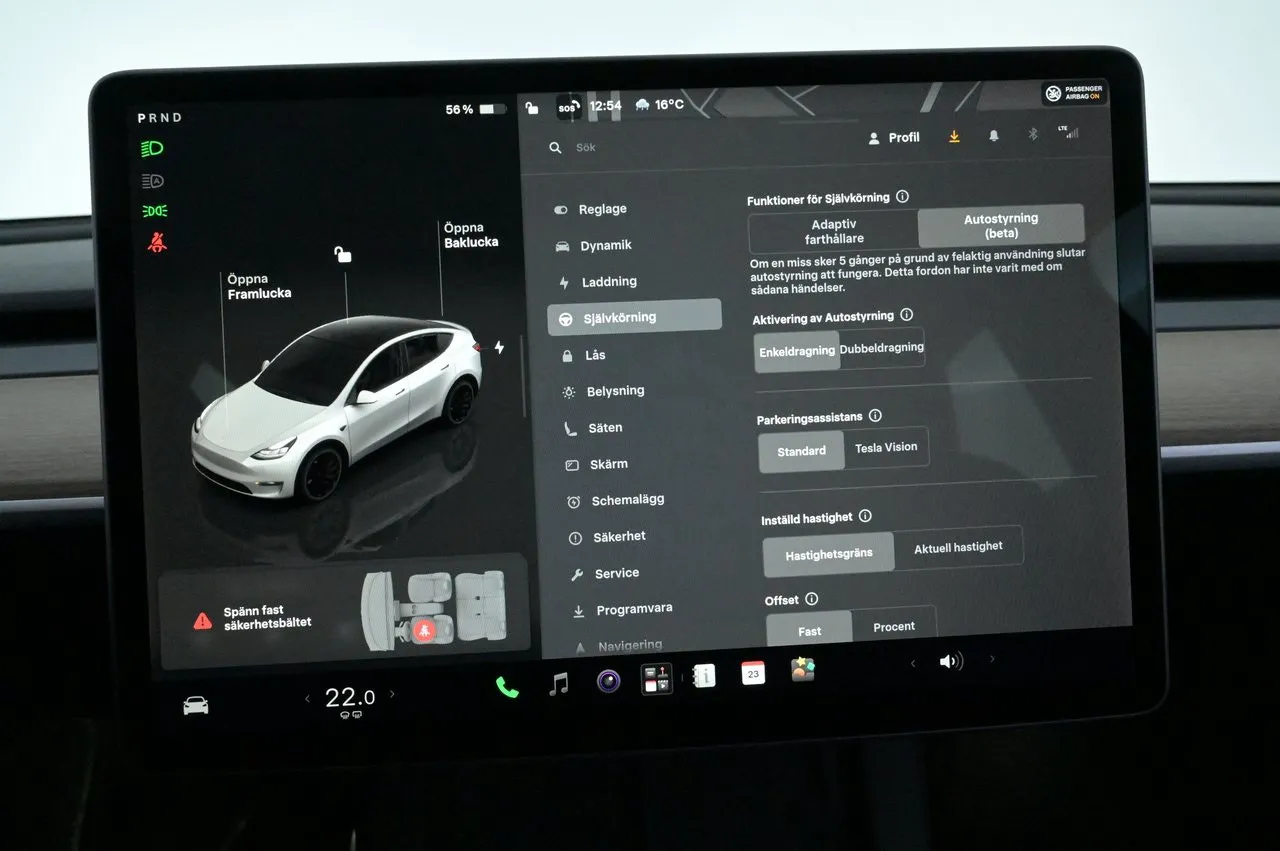Tap the headlights indicator icon
Viewport: 1280px width, 851px height.
click(x=153, y=149)
